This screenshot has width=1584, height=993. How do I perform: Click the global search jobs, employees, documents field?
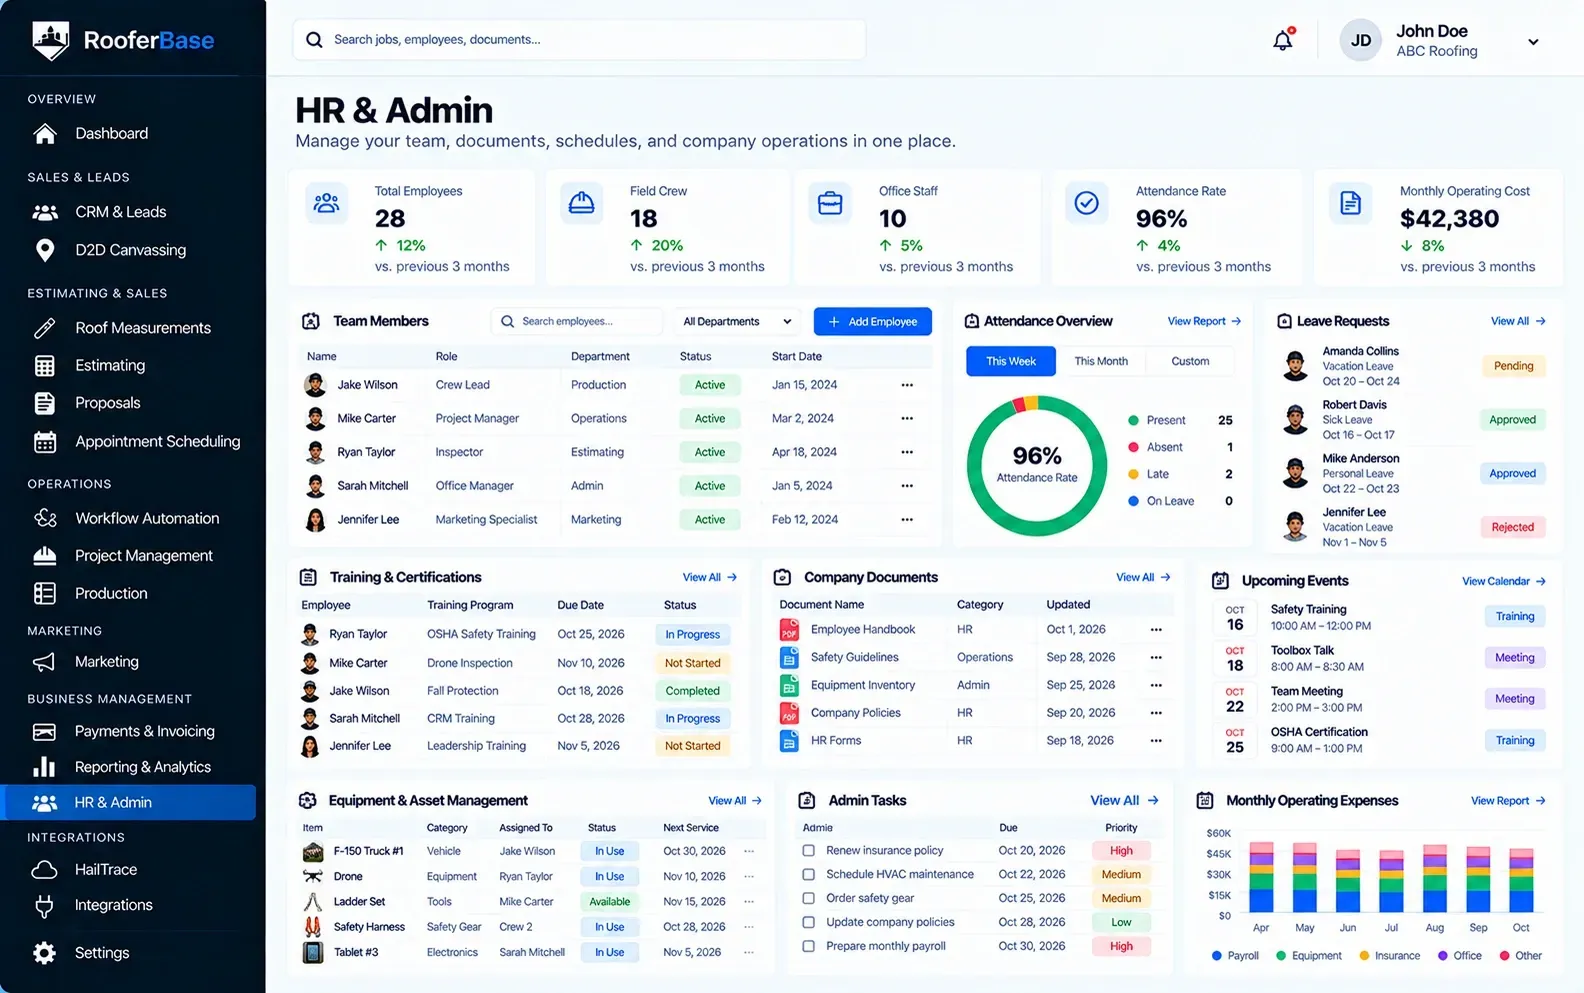tap(579, 40)
